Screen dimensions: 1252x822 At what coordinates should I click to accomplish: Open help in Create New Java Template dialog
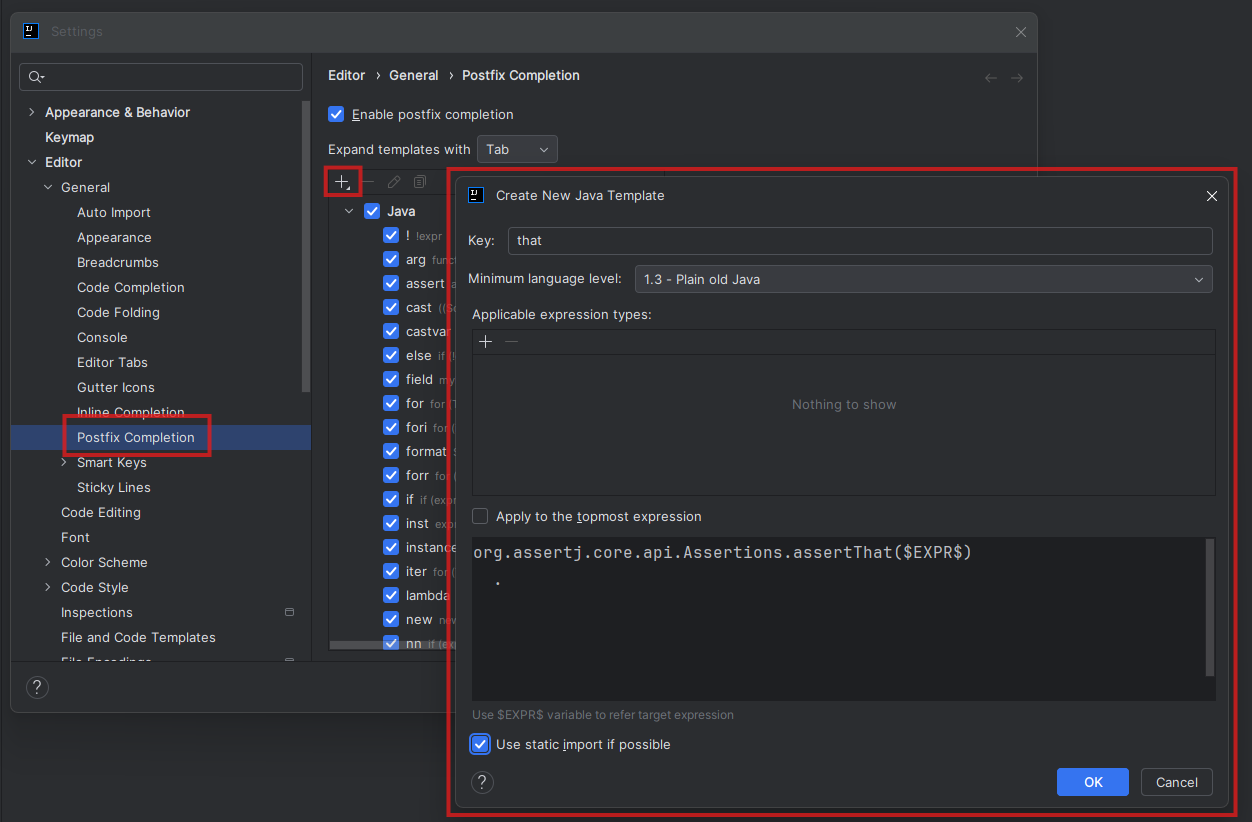click(x=483, y=782)
